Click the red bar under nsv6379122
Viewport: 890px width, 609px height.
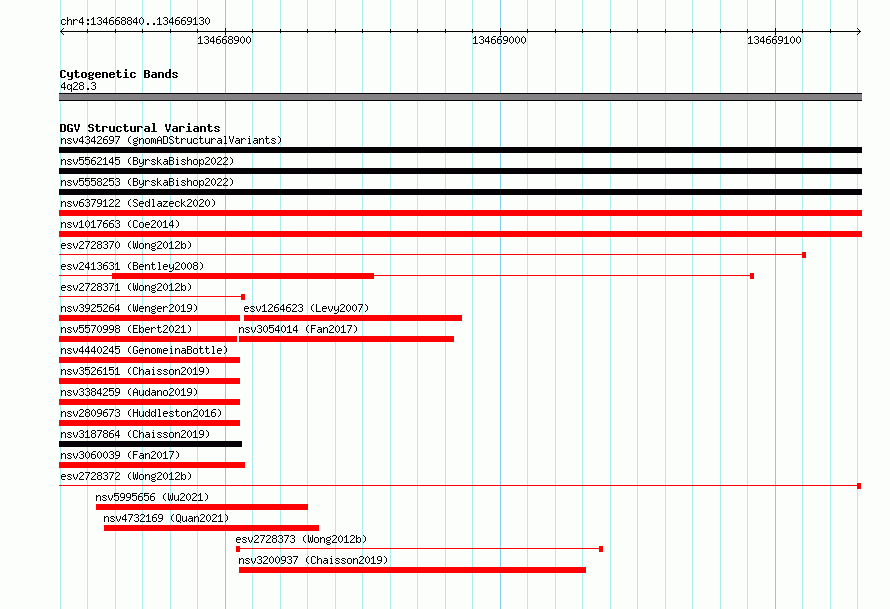[x=460, y=213]
